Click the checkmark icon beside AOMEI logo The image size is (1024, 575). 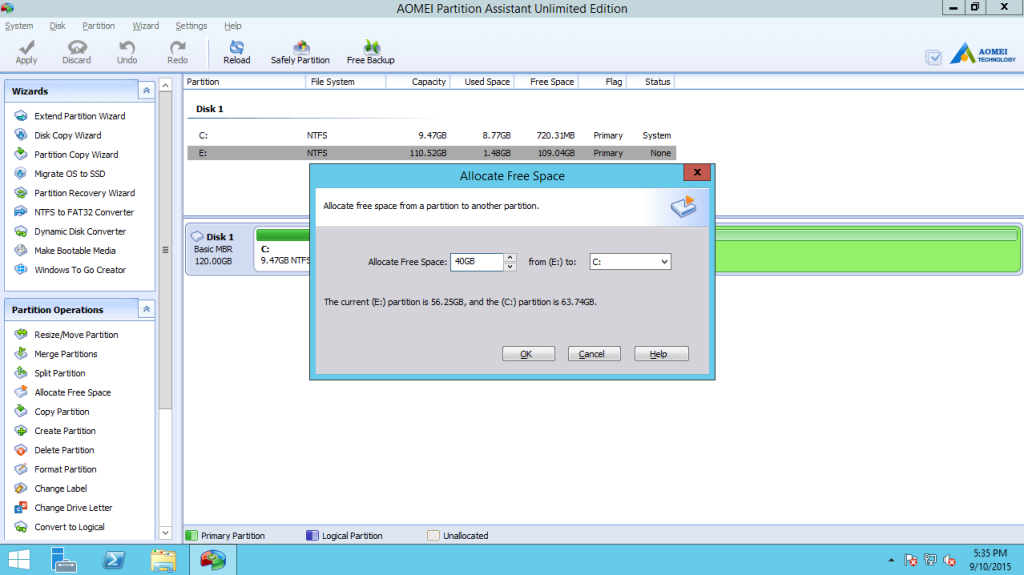coord(934,57)
